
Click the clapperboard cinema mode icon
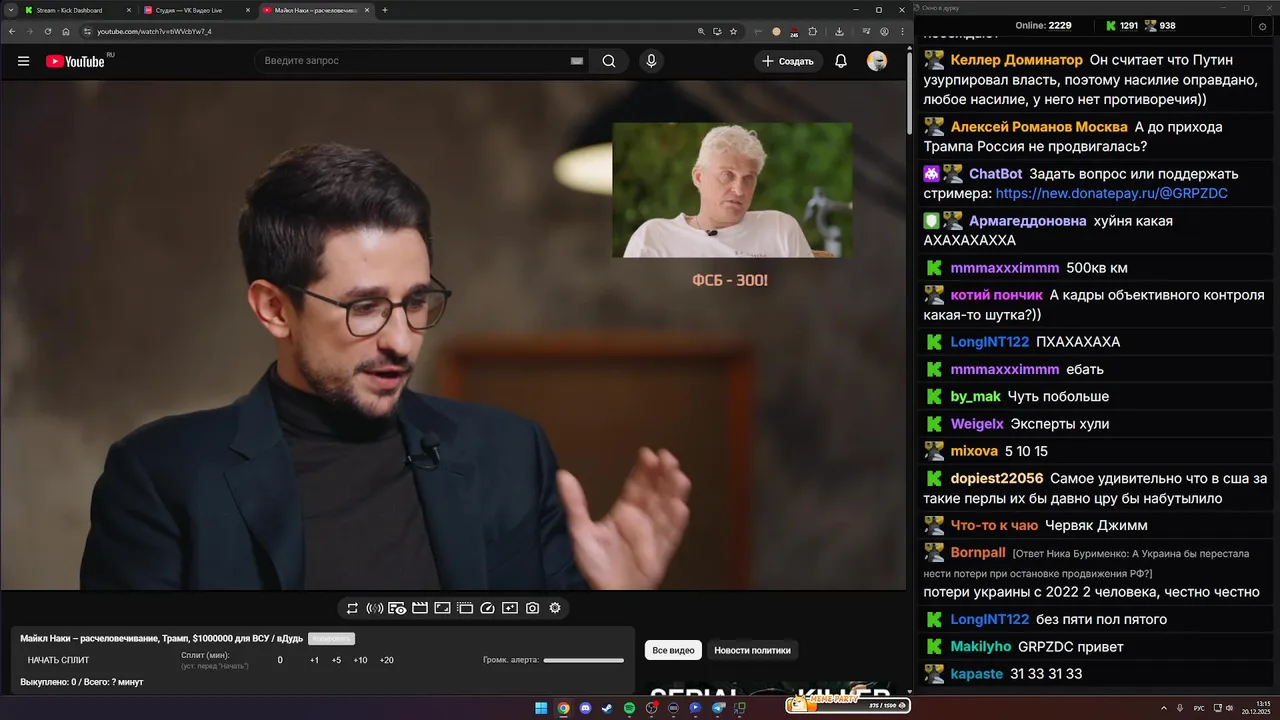420,608
